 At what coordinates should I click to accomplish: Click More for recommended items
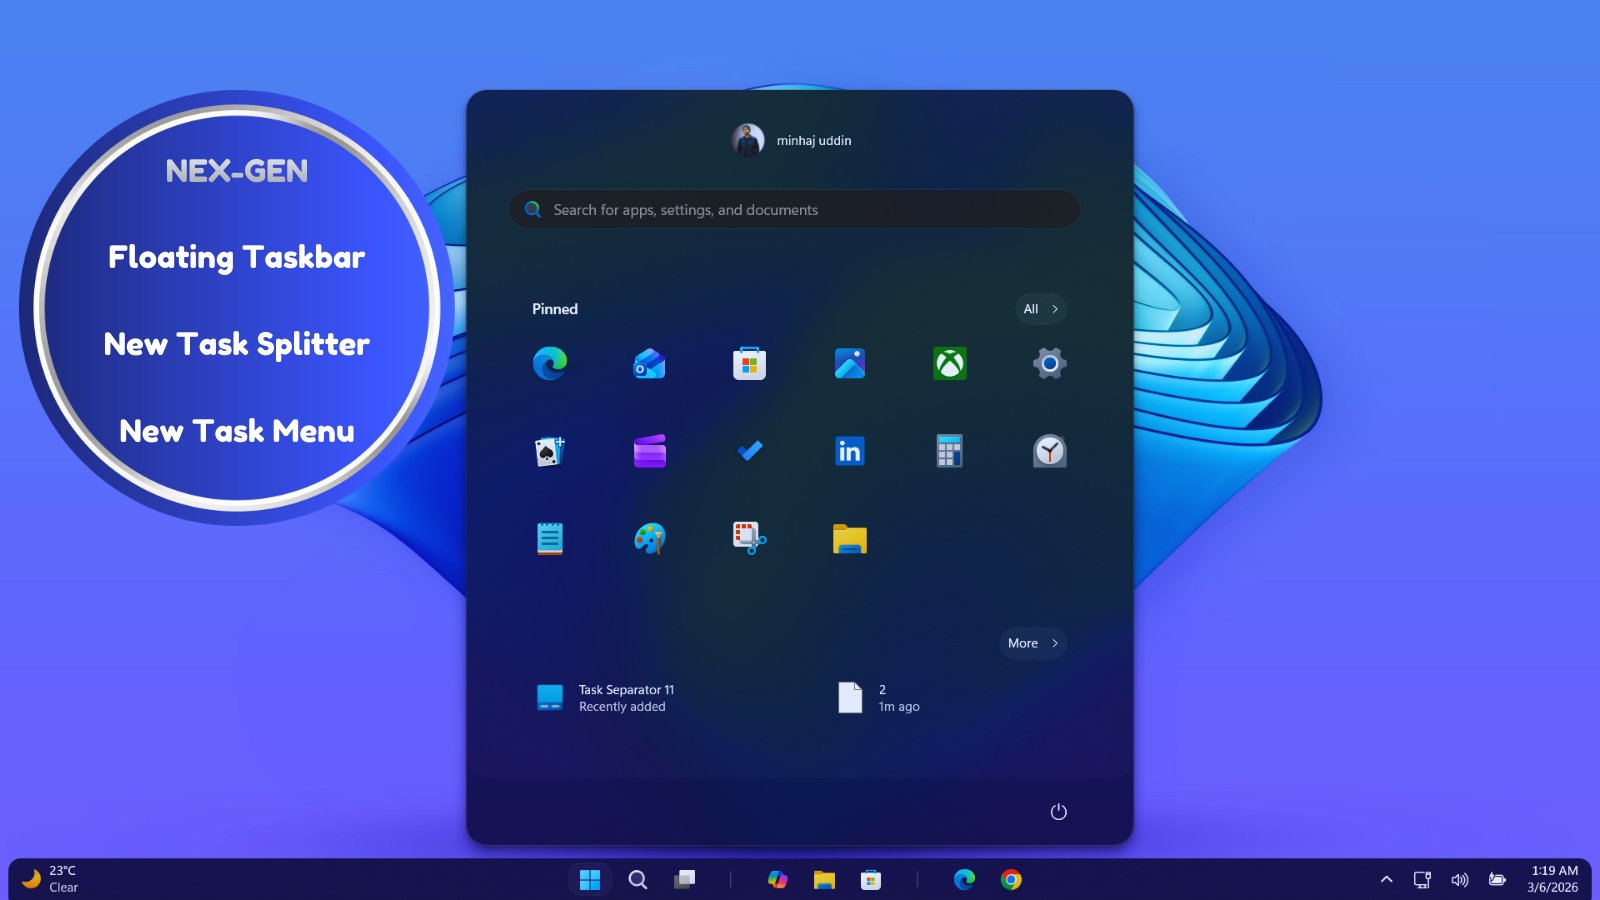point(1033,643)
